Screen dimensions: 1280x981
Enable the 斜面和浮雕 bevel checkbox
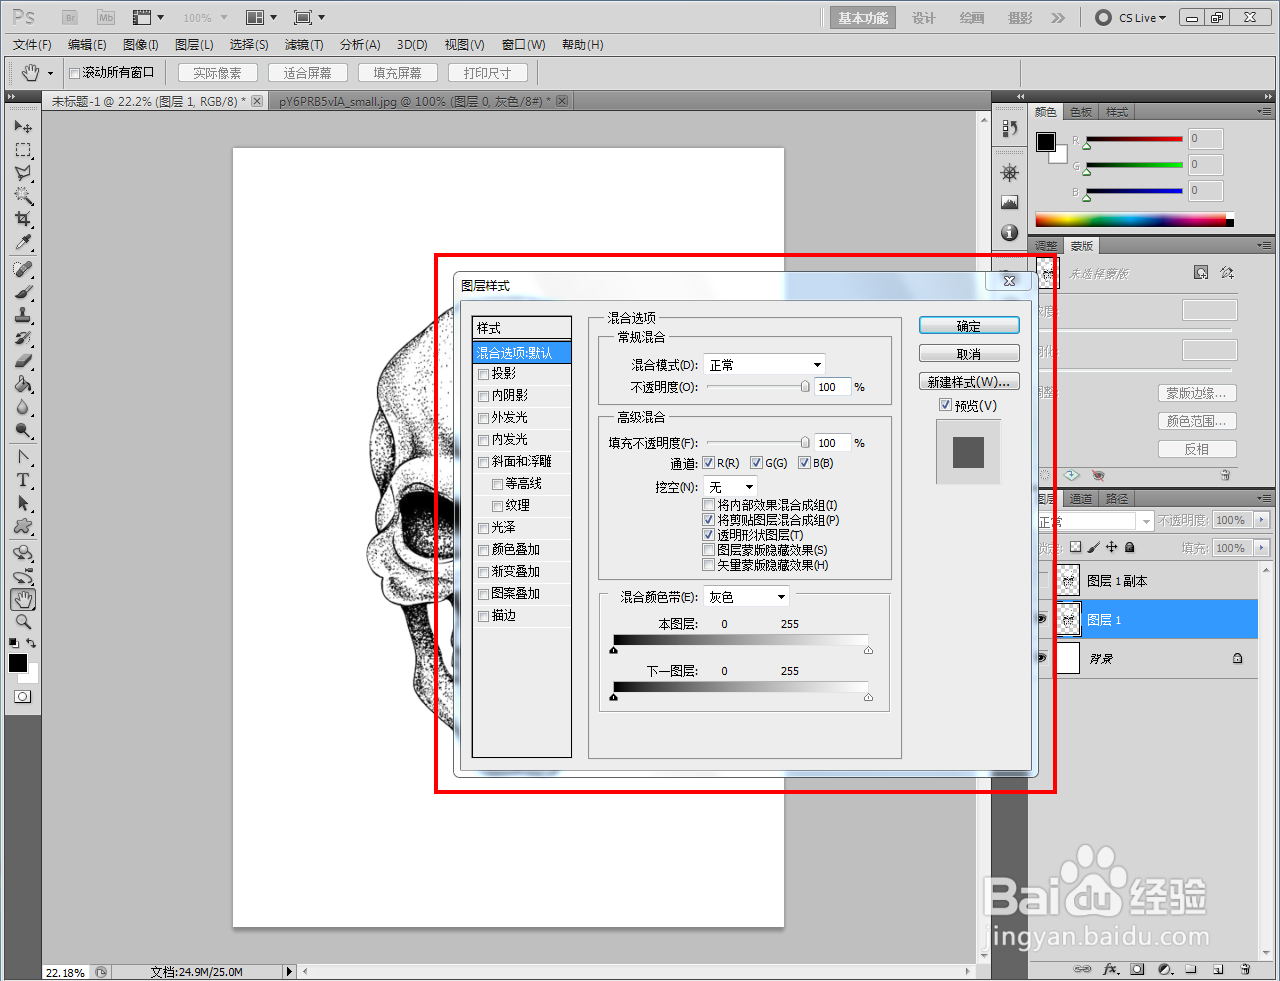coord(484,462)
